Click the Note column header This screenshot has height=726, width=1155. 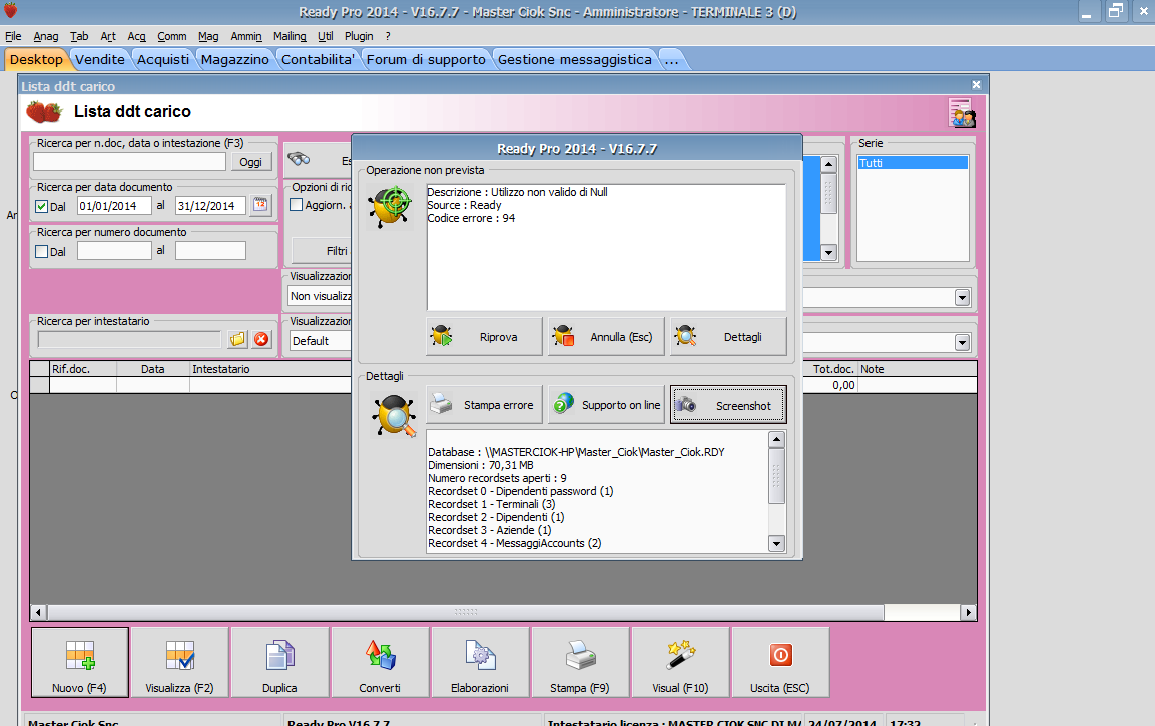coord(917,369)
